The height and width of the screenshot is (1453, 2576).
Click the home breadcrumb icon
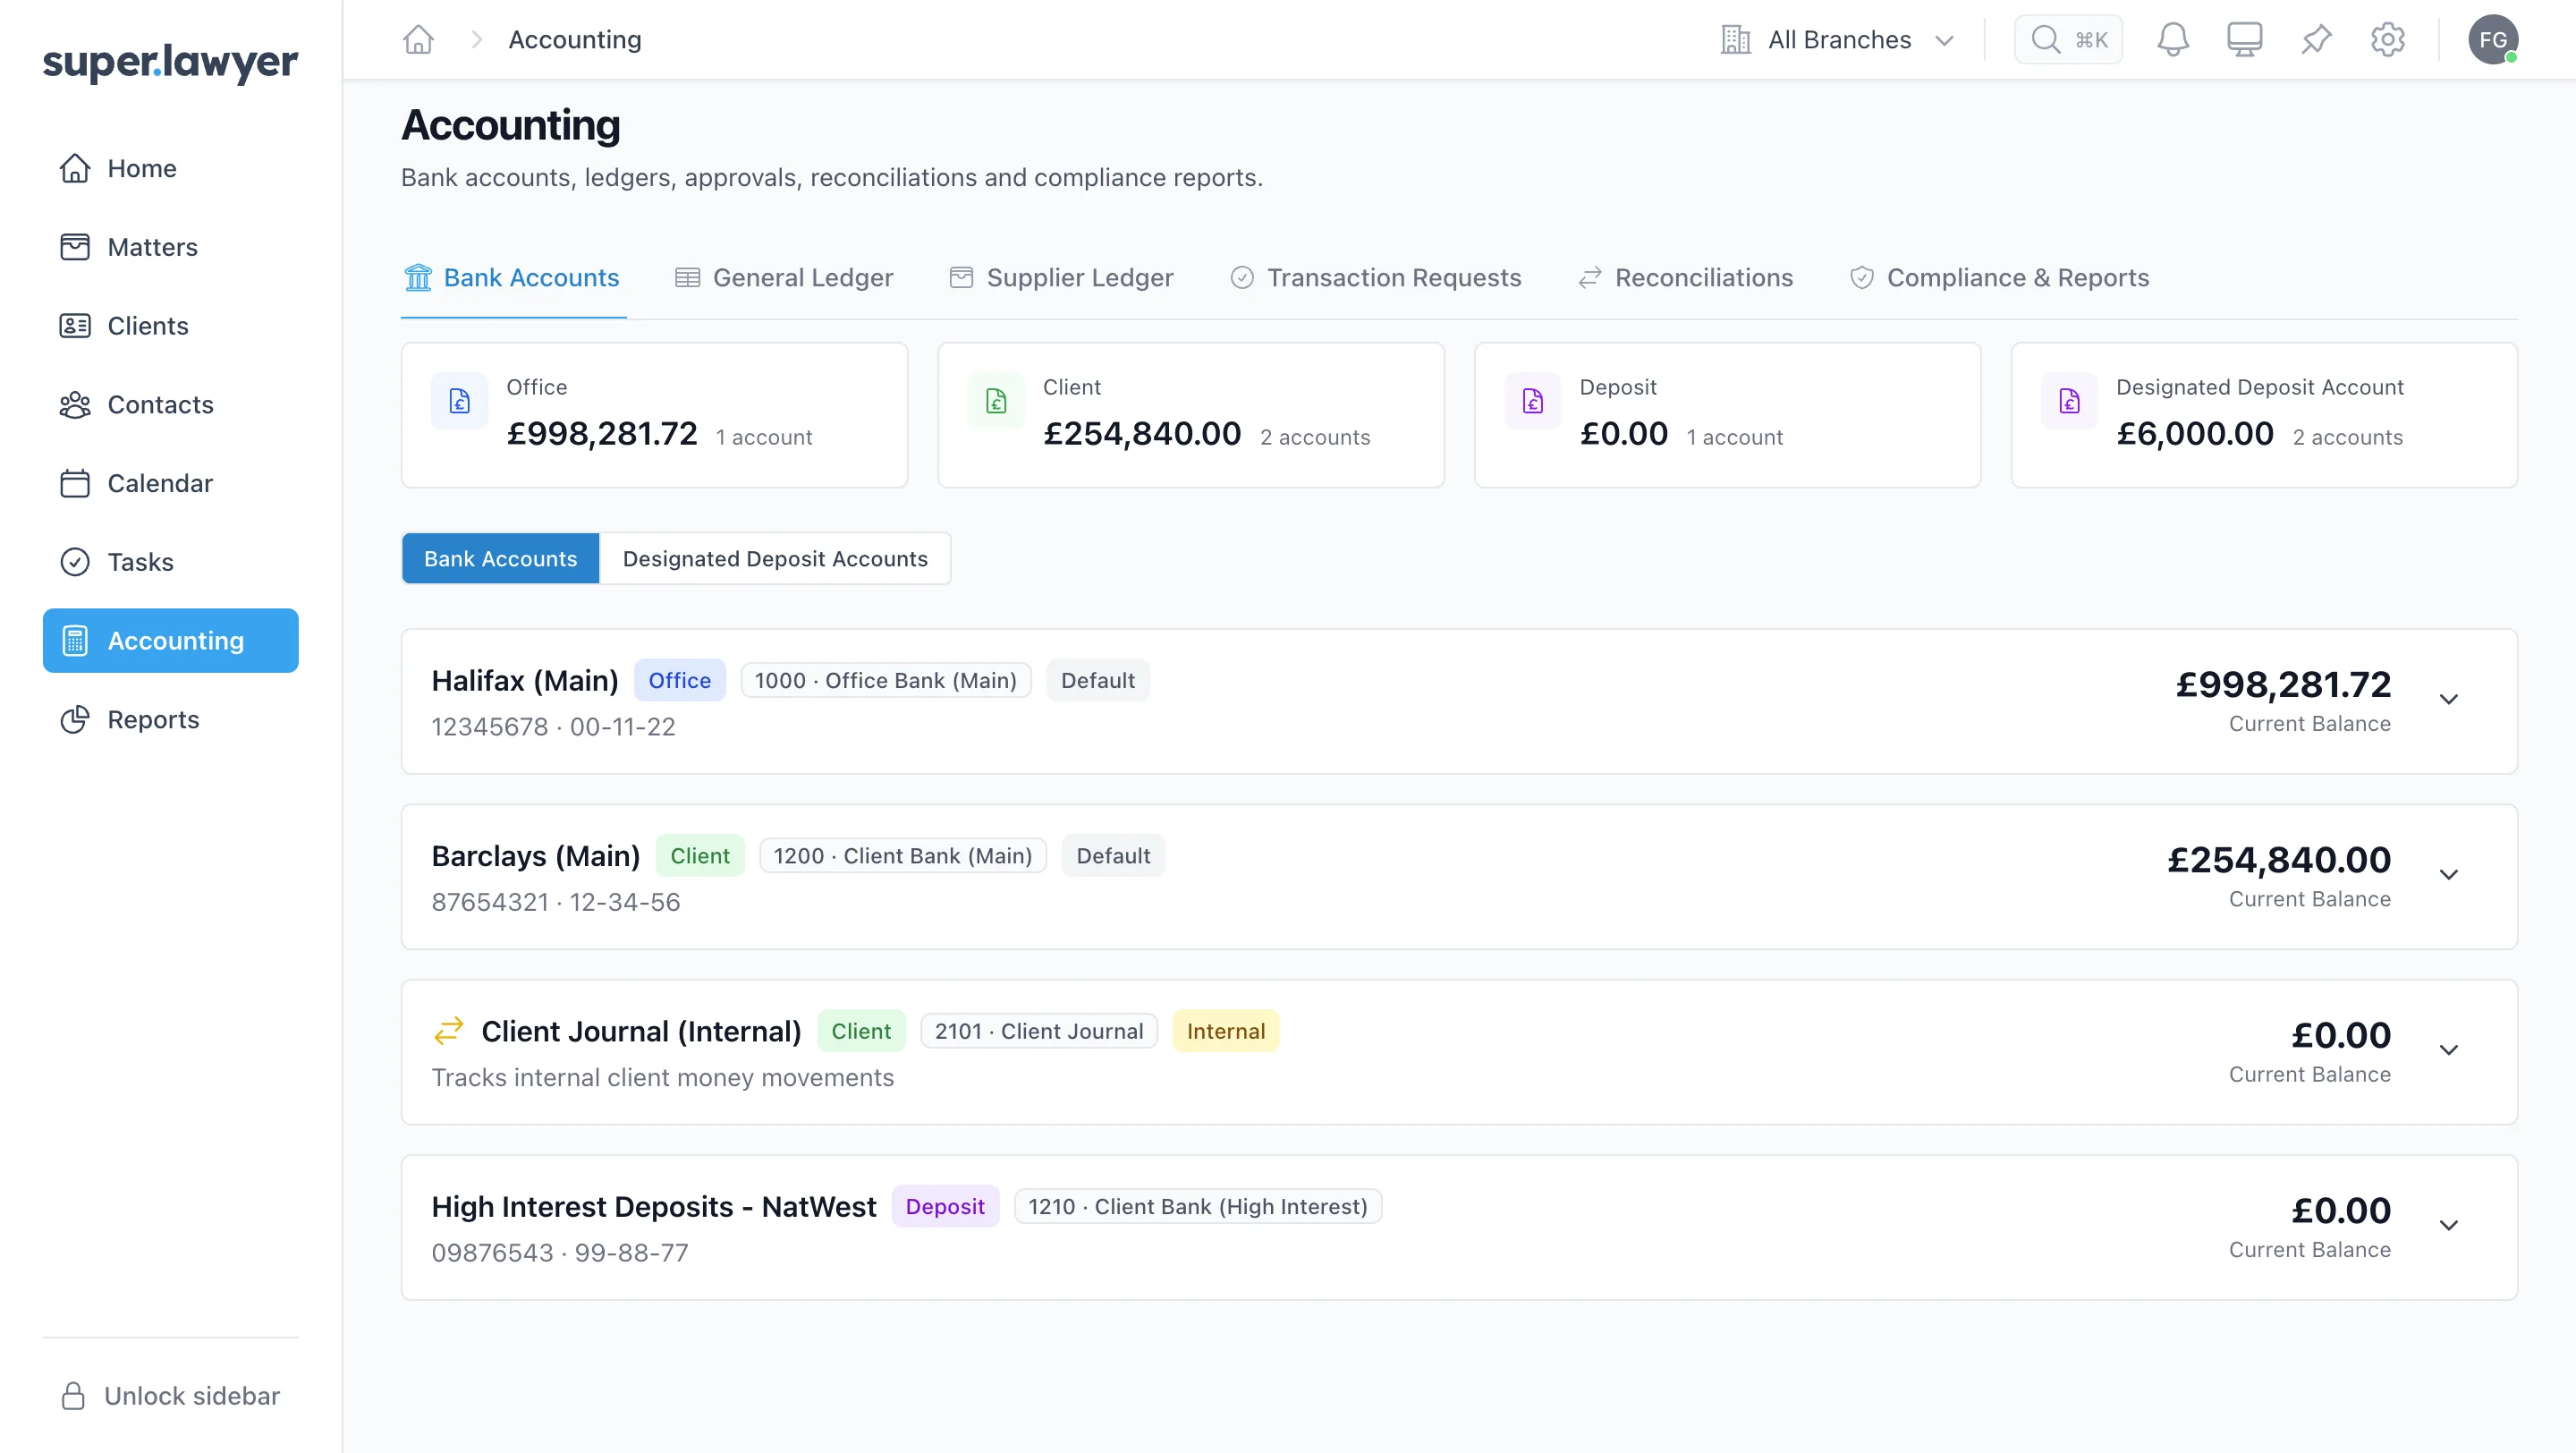pyautogui.click(x=418, y=40)
